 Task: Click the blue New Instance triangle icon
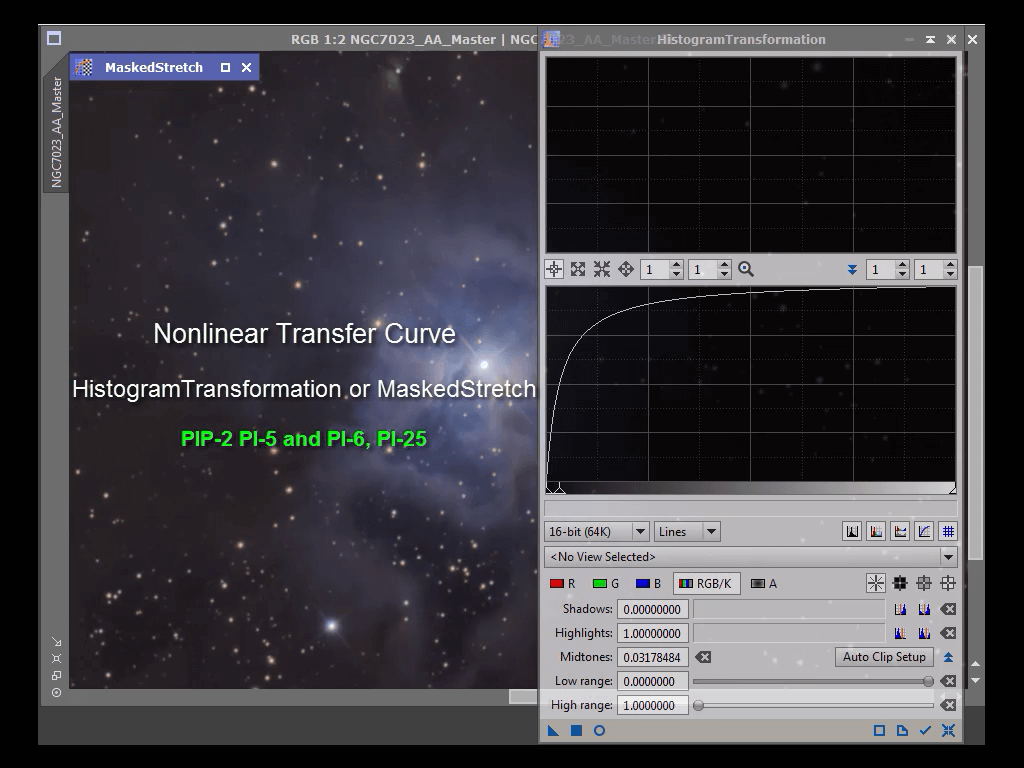[x=553, y=731]
